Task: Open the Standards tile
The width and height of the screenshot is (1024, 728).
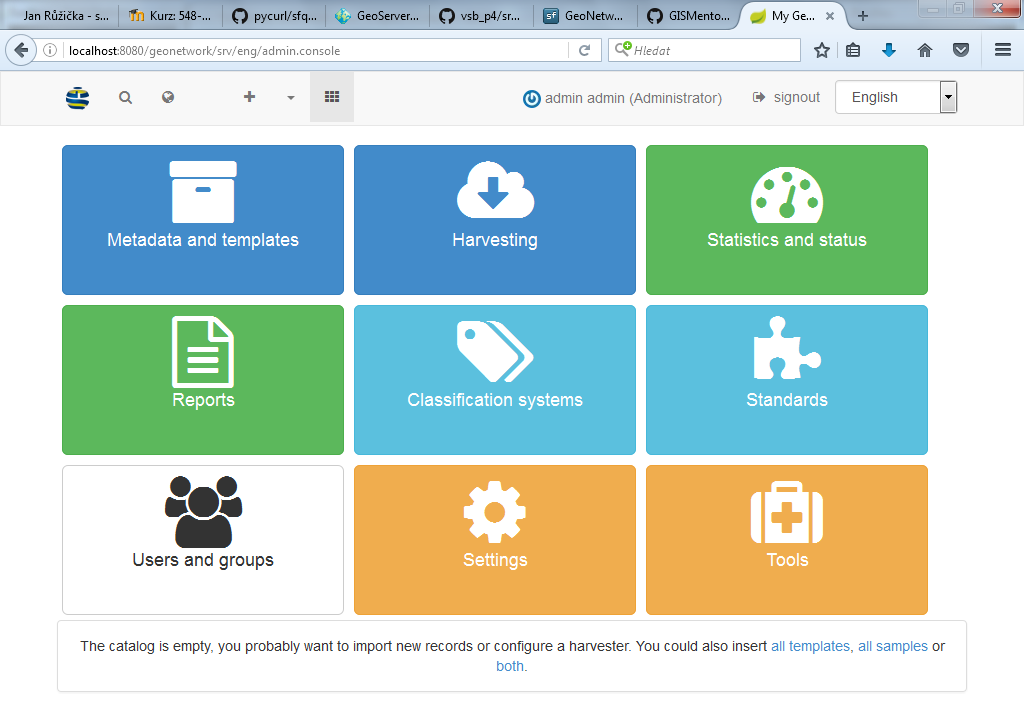Action: [786, 379]
